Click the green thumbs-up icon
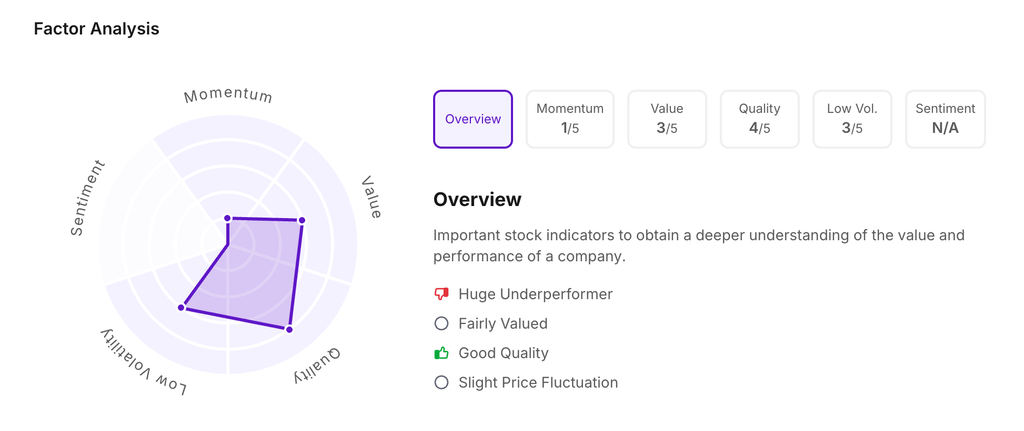 [x=441, y=353]
